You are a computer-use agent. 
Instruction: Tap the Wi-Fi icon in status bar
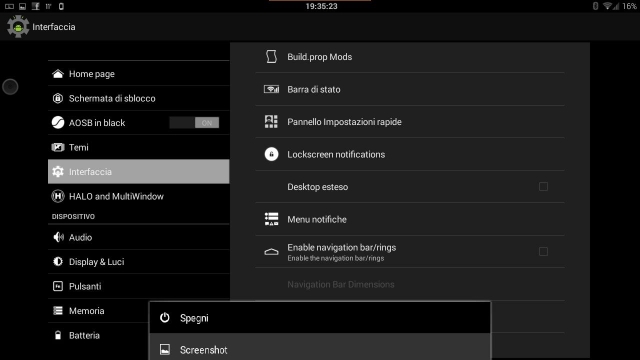(608, 6)
